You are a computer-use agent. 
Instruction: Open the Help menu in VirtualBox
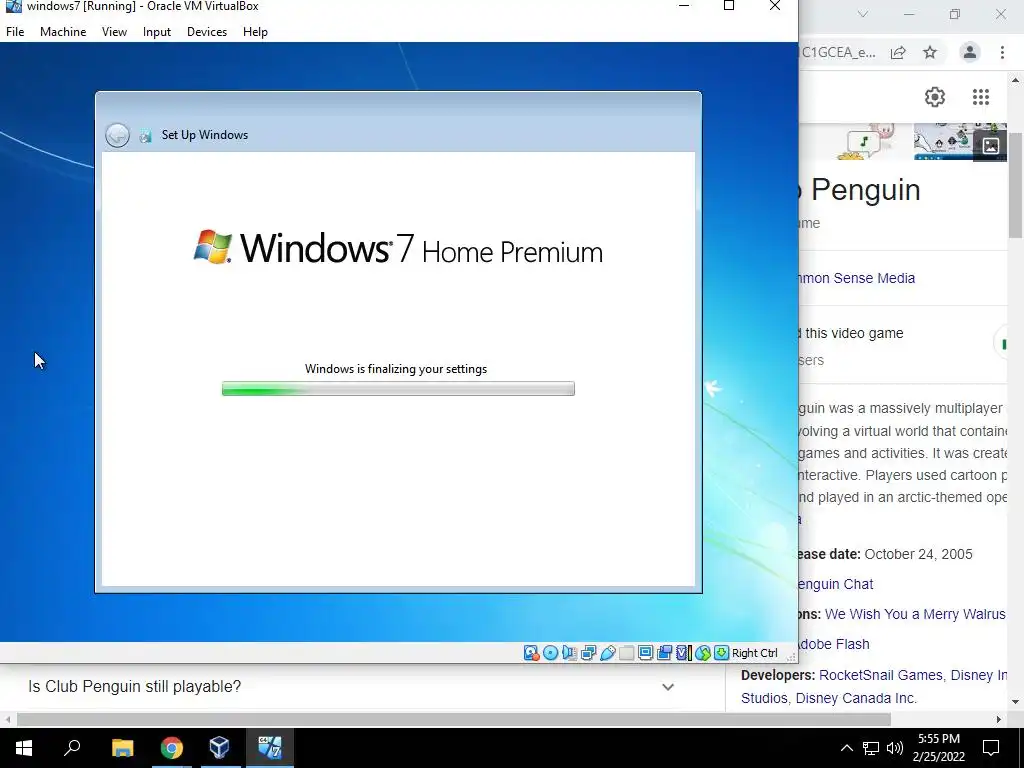tap(255, 31)
